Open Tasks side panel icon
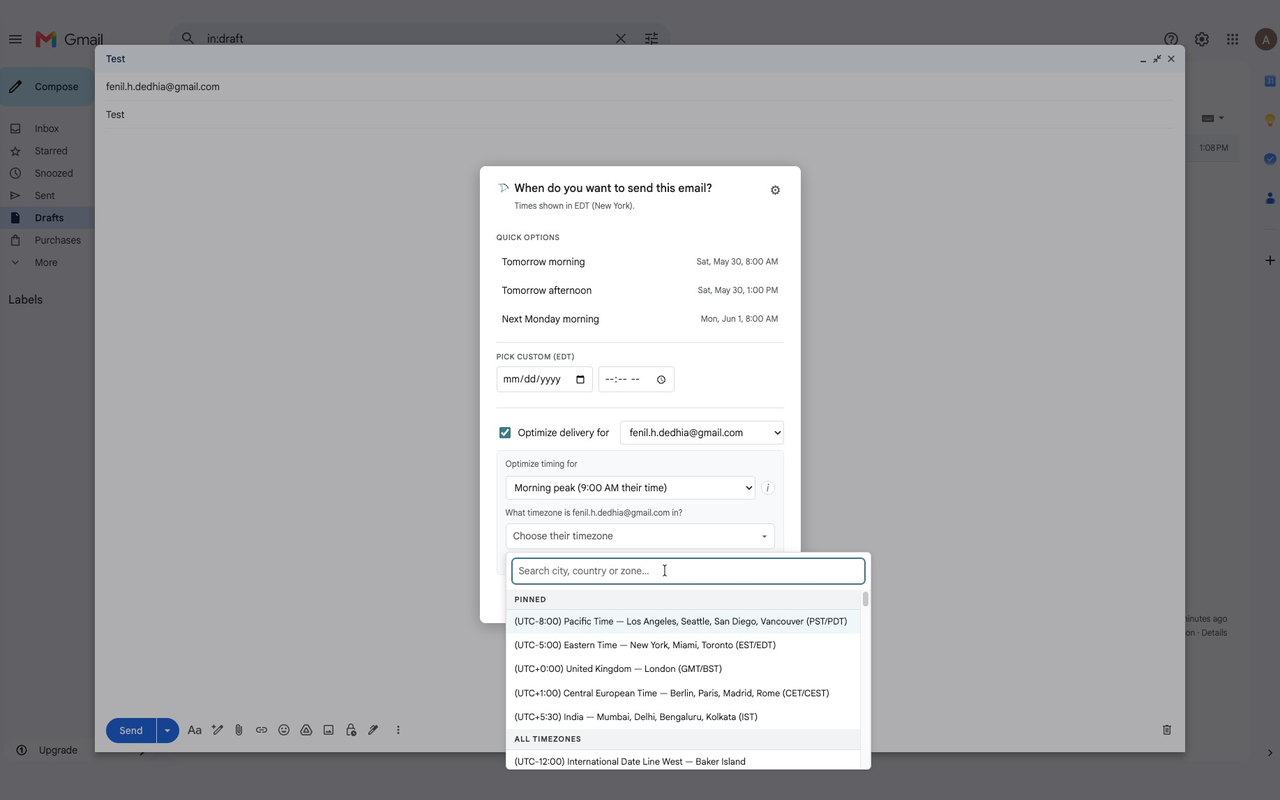The image size is (1280, 800). pyautogui.click(x=1270, y=158)
